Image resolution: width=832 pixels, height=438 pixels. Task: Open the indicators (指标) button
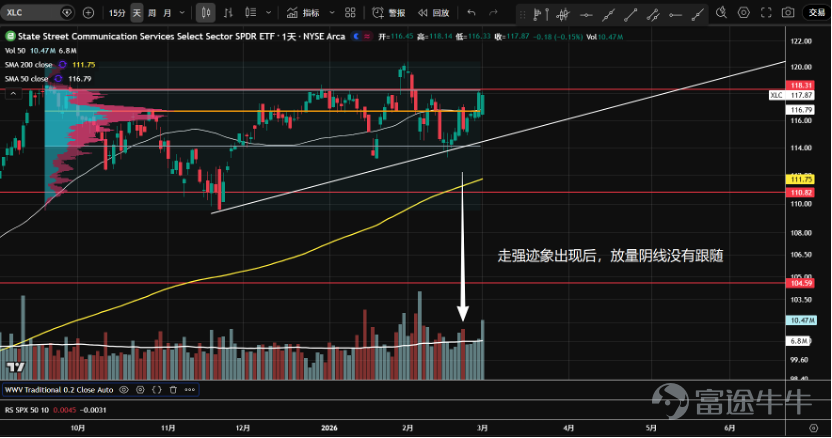pos(303,13)
